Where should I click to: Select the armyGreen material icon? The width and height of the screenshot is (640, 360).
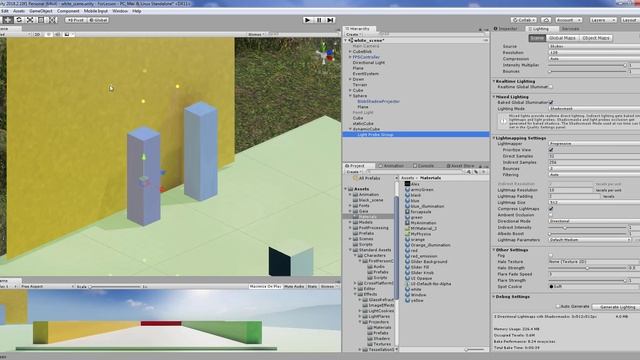[407, 190]
